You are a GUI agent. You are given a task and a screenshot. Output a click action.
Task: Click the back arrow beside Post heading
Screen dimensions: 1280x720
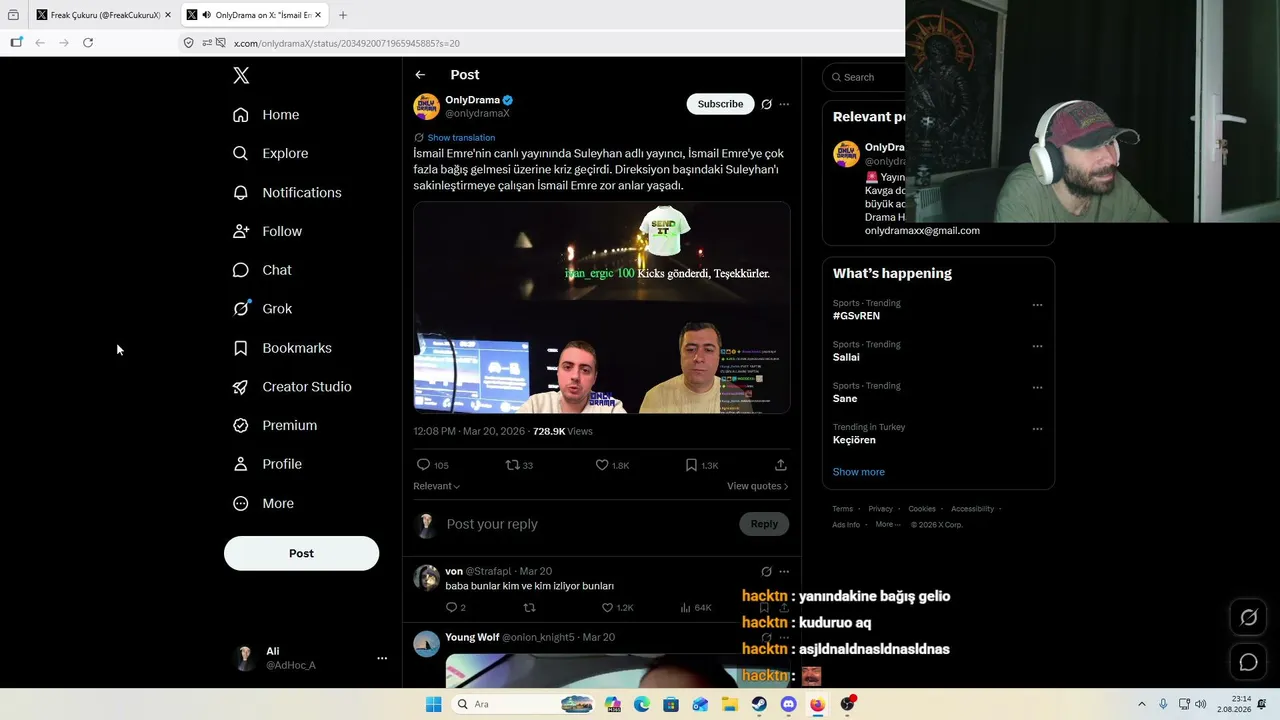coord(420,75)
